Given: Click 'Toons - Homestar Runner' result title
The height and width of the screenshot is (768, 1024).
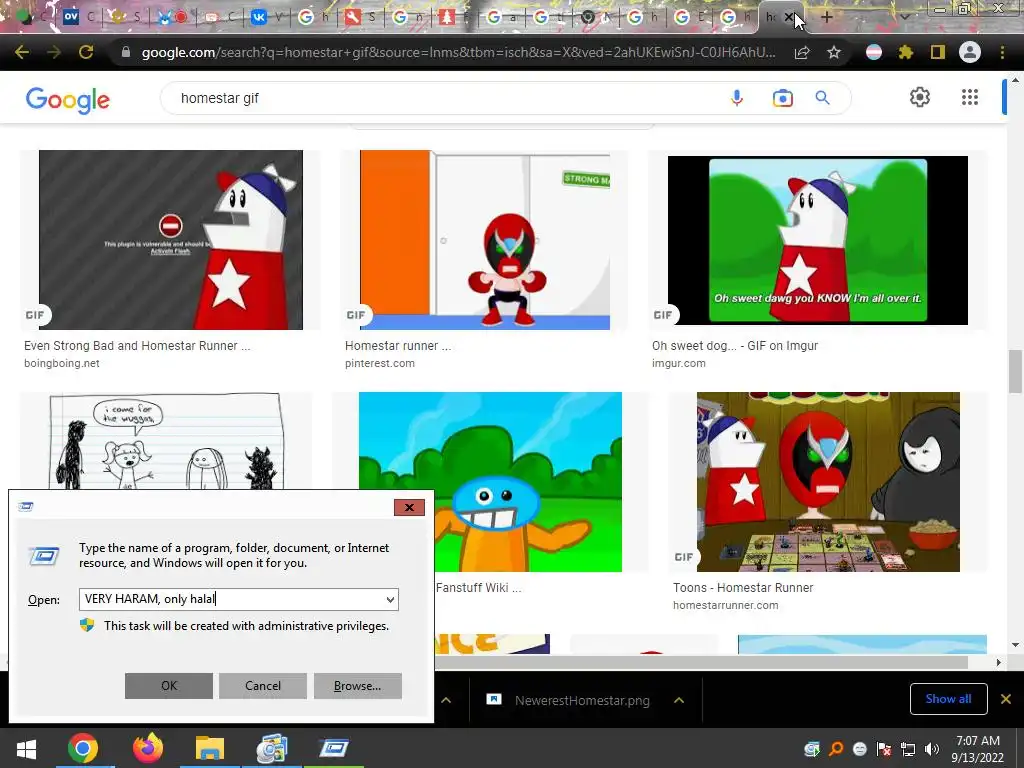Looking at the screenshot, I should pyautogui.click(x=743, y=588).
